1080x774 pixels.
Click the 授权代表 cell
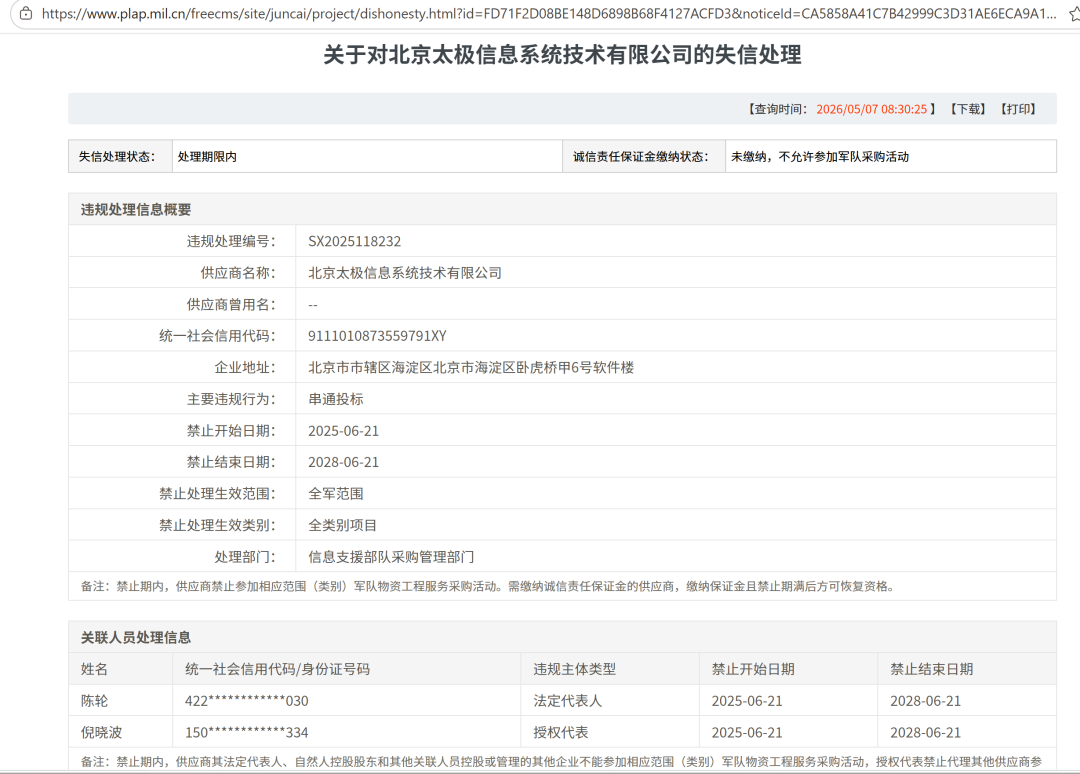point(561,733)
